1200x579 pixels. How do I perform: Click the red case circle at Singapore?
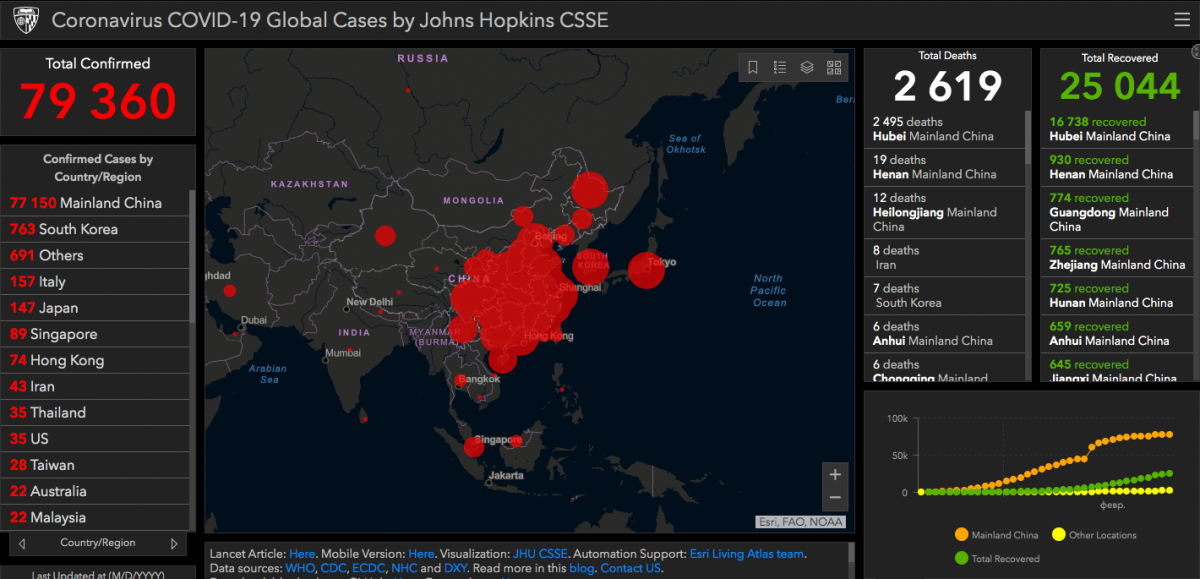point(474,447)
